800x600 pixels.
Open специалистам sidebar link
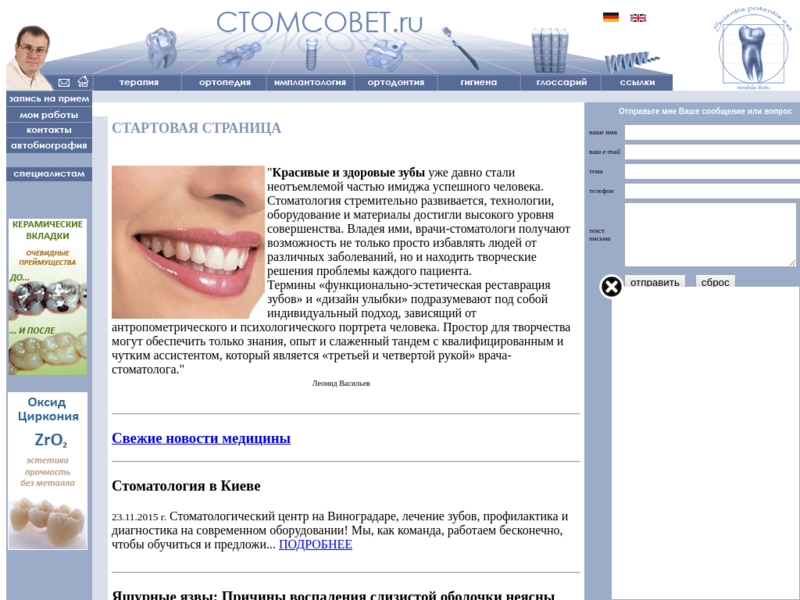tap(49, 174)
